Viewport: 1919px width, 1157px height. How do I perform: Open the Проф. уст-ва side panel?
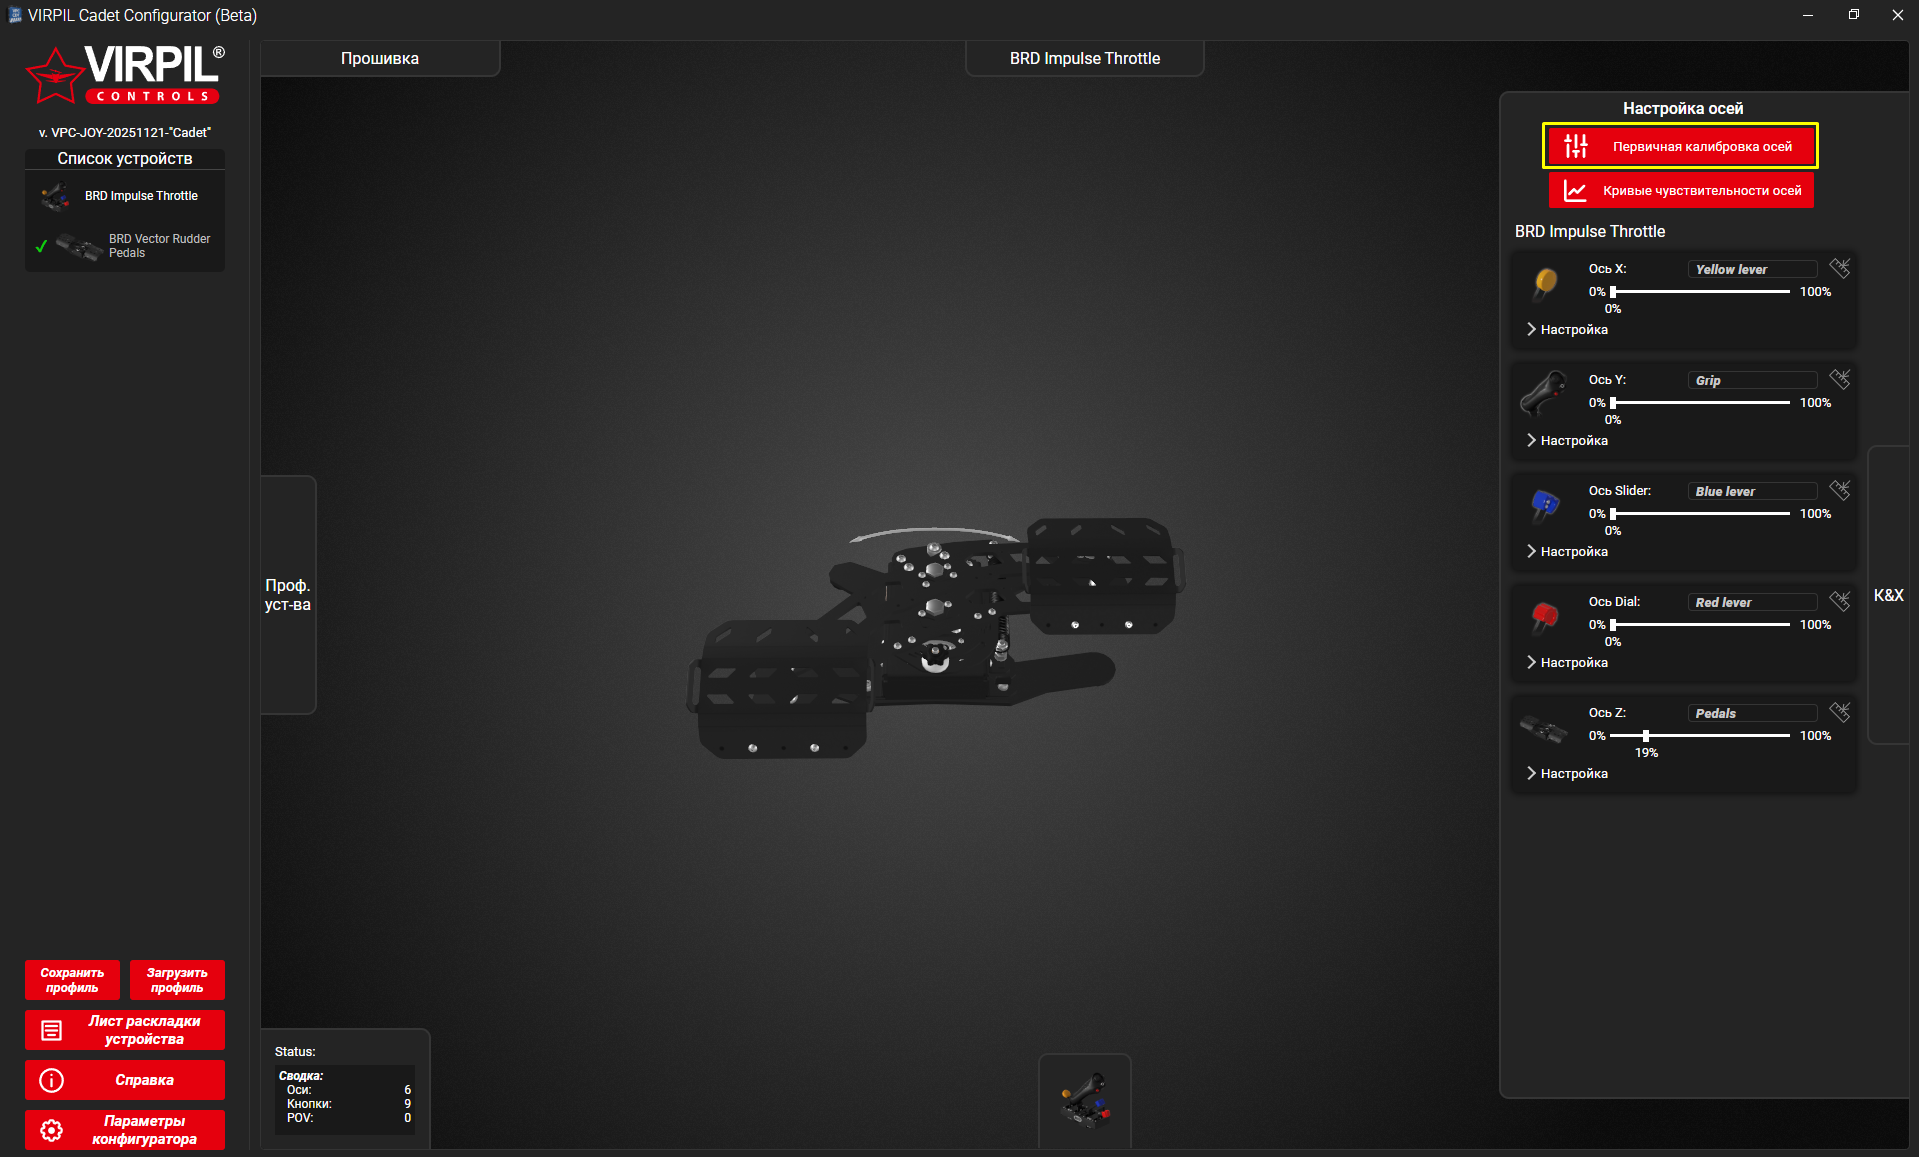(x=288, y=595)
